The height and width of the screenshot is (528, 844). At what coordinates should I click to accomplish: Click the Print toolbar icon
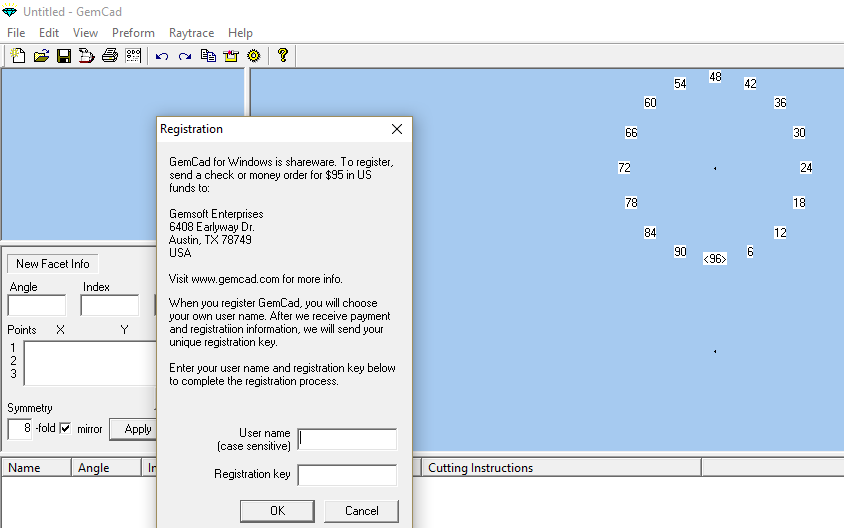[x=110, y=55]
